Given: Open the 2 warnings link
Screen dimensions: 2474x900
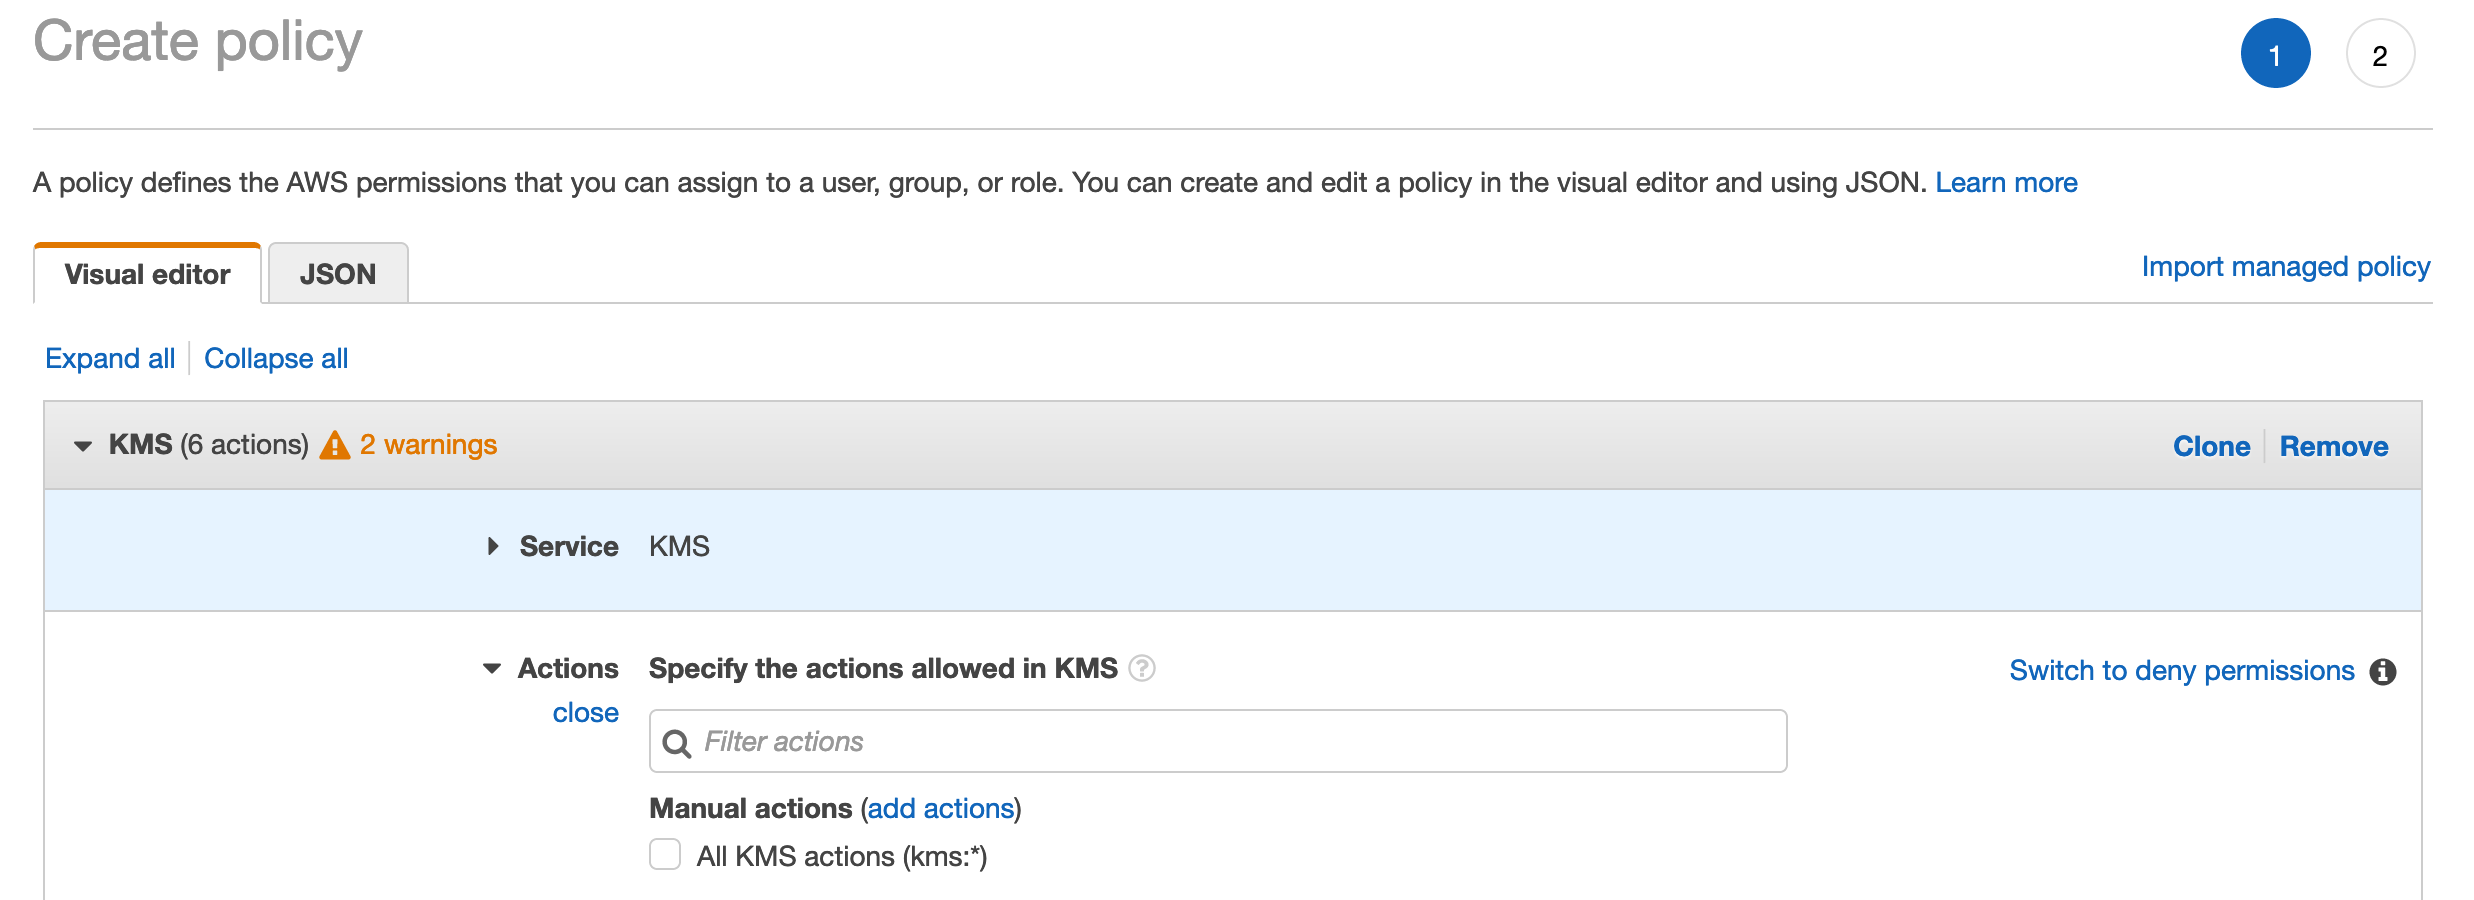Looking at the screenshot, I should [428, 445].
